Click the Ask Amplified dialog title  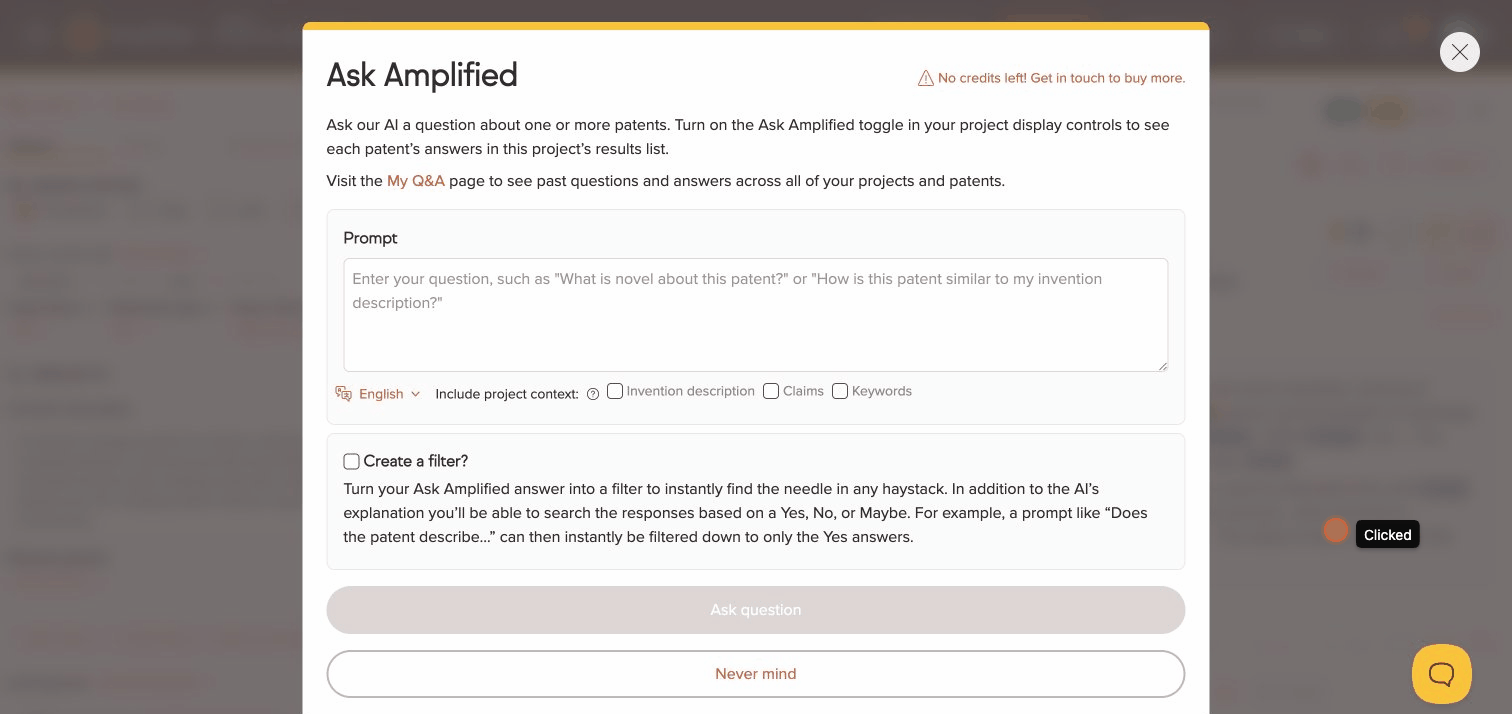(x=422, y=75)
